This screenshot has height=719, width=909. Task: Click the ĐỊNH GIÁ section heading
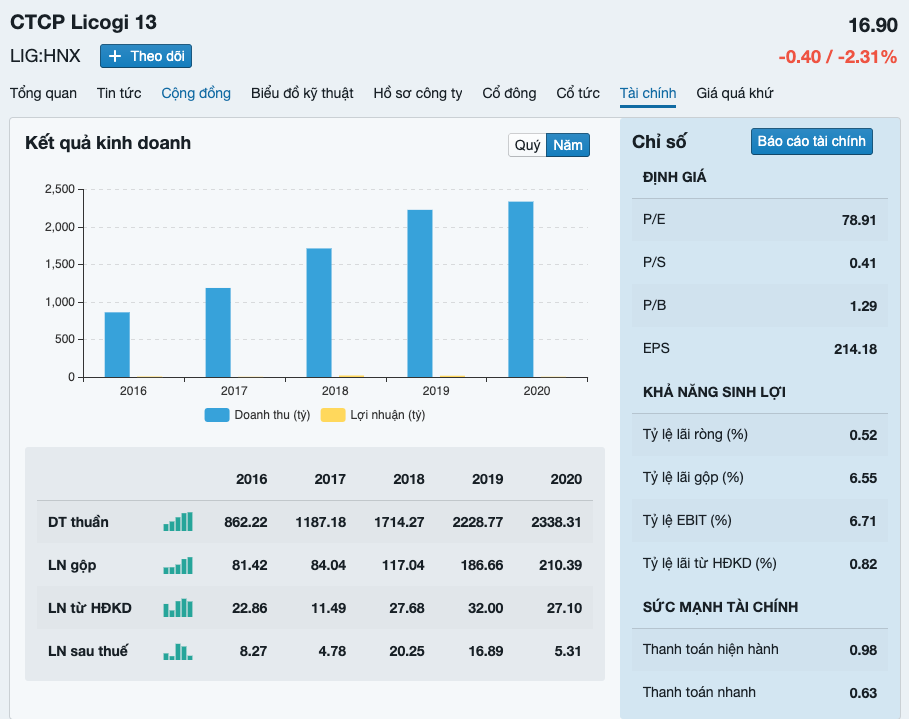[x=674, y=177]
